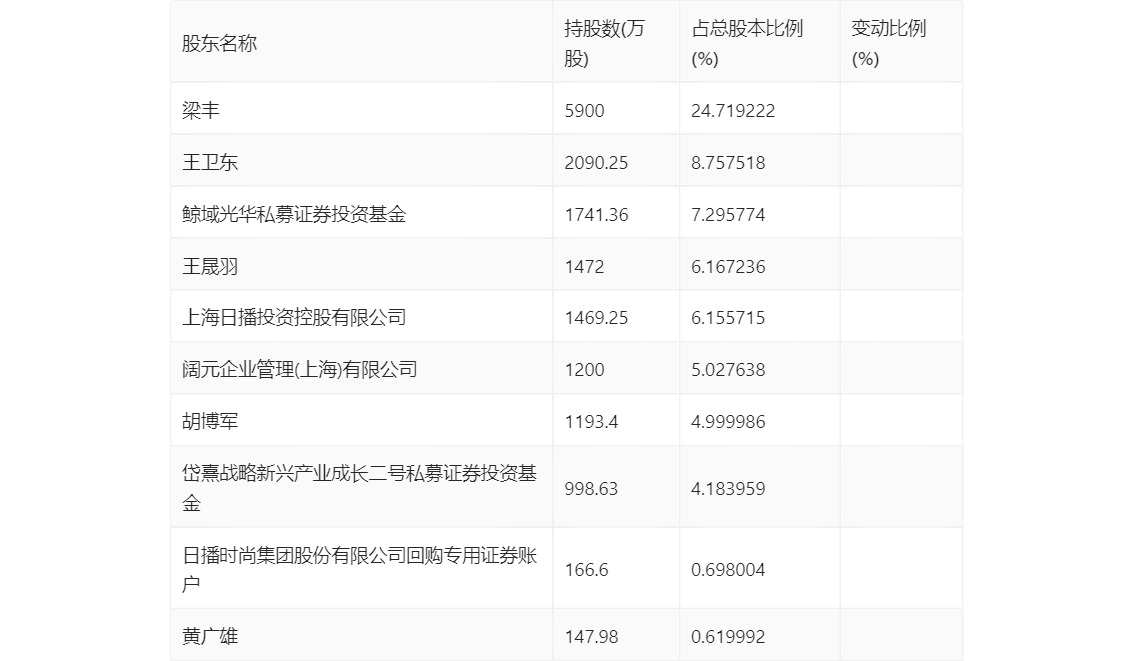Select percentage 4.999986

coord(728,422)
